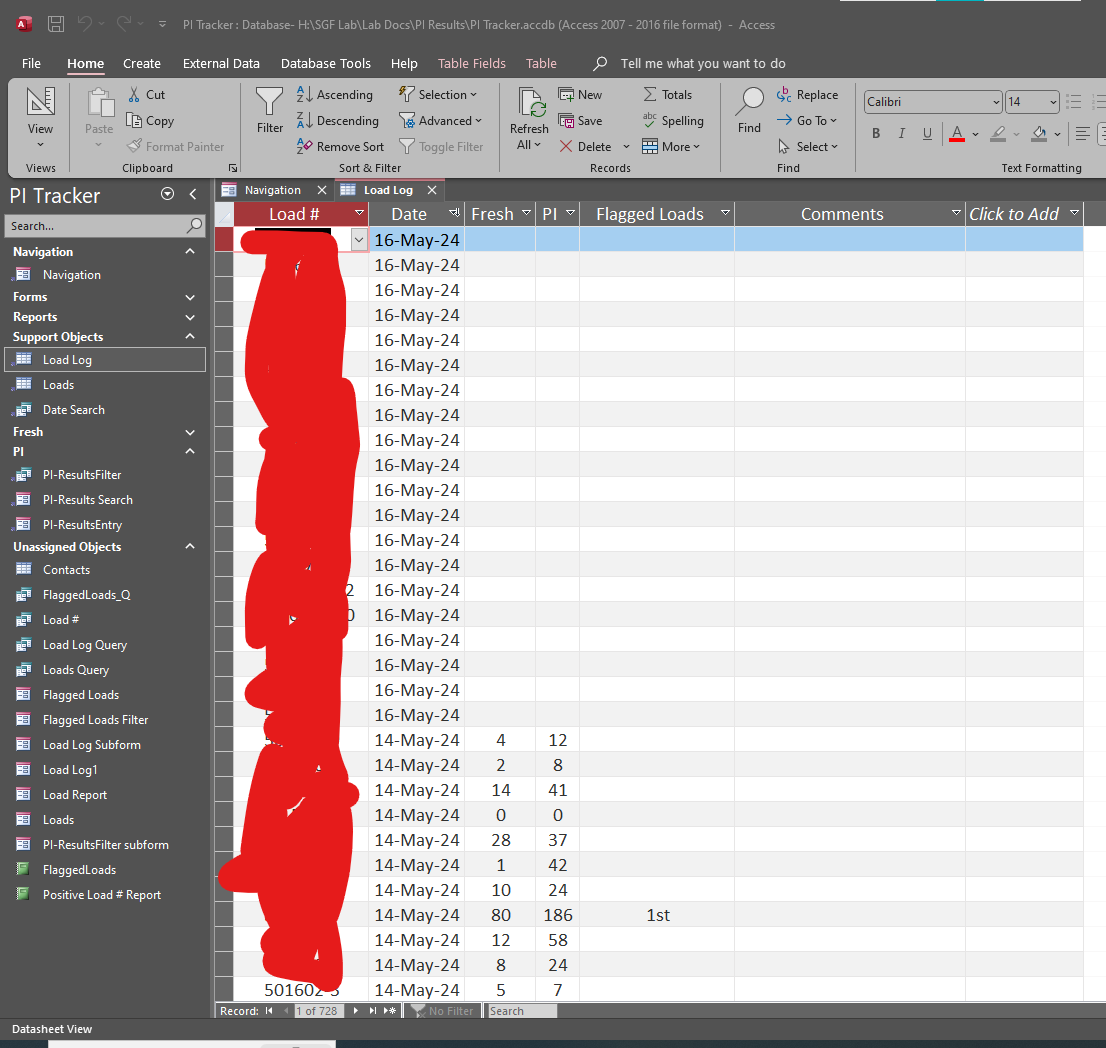Screen dimensions: 1106x1048
Task: Open the font color picker arrow
Action: coord(977,134)
